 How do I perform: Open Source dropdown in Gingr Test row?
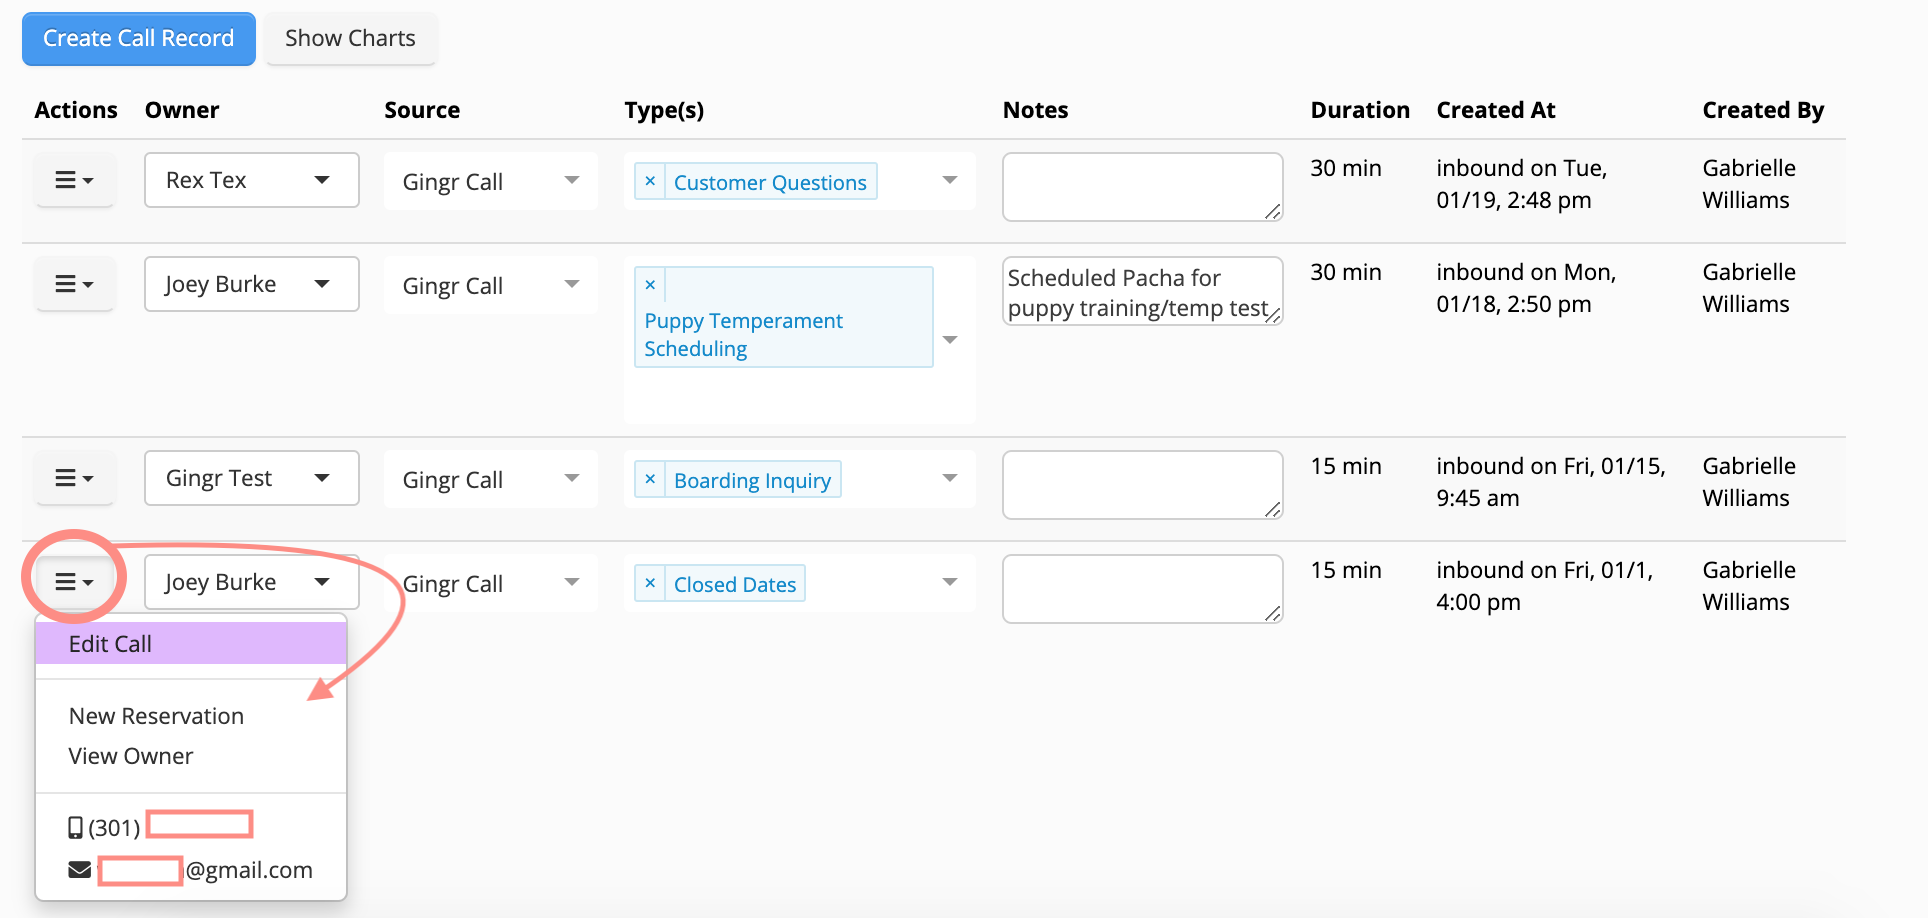click(491, 479)
